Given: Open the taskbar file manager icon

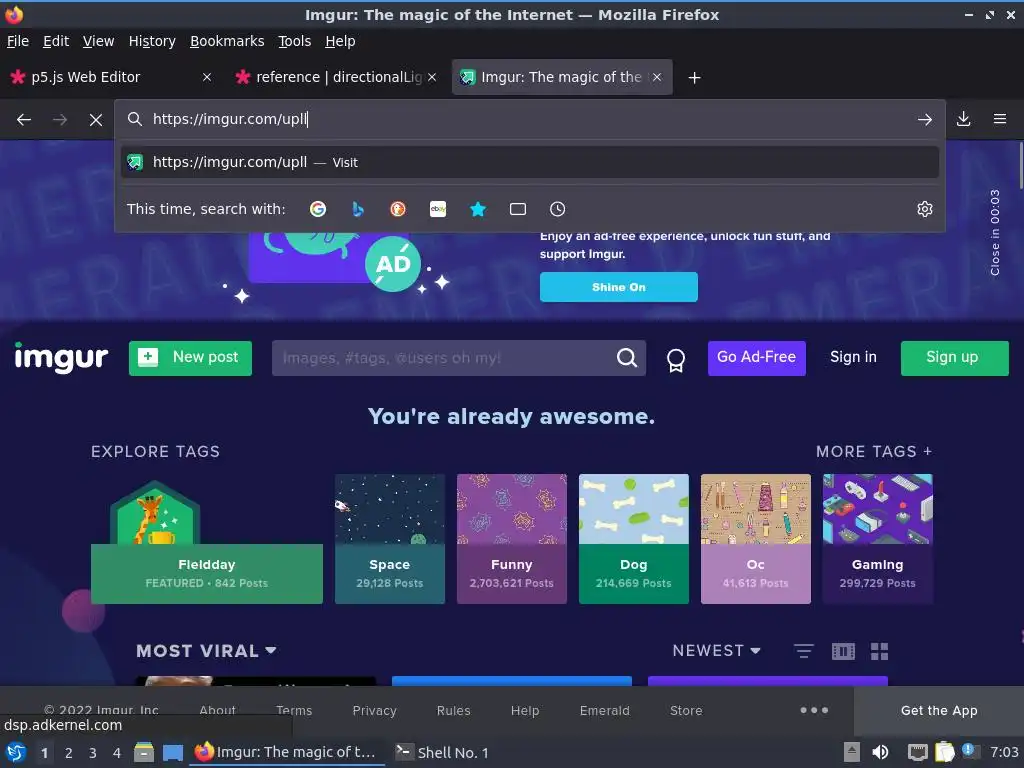Looking at the screenshot, I should pos(144,752).
